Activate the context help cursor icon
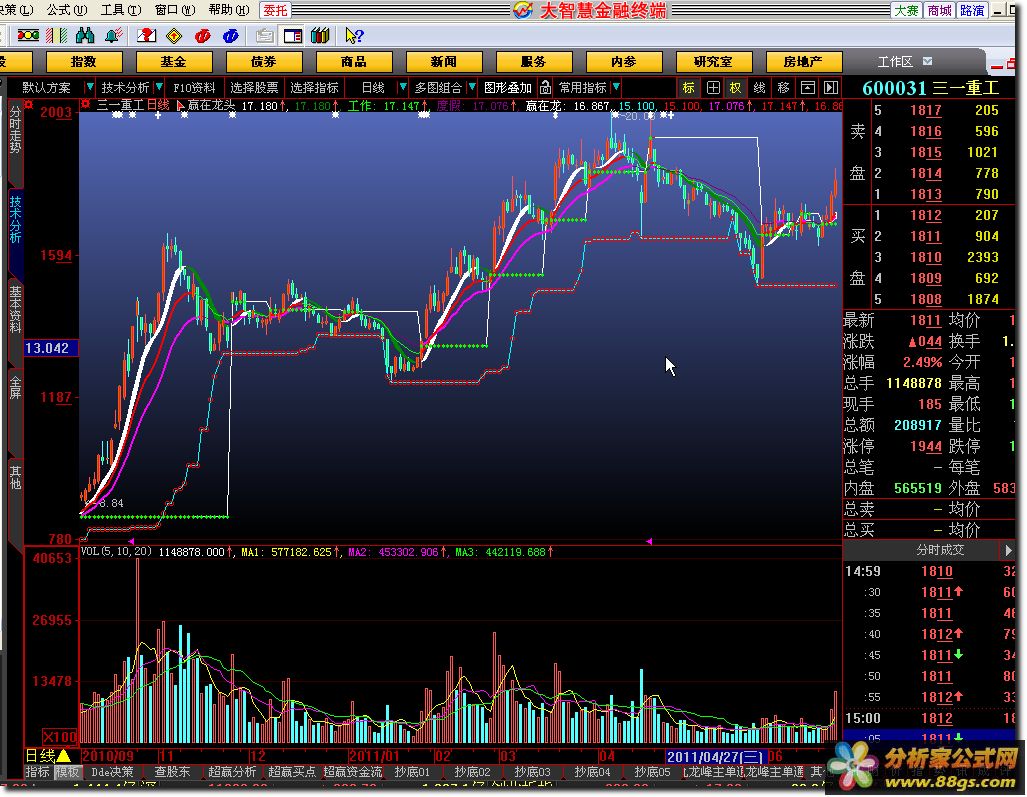Image resolution: width=1027 pixels, height=797 pixels. click(x=354, y=35)
